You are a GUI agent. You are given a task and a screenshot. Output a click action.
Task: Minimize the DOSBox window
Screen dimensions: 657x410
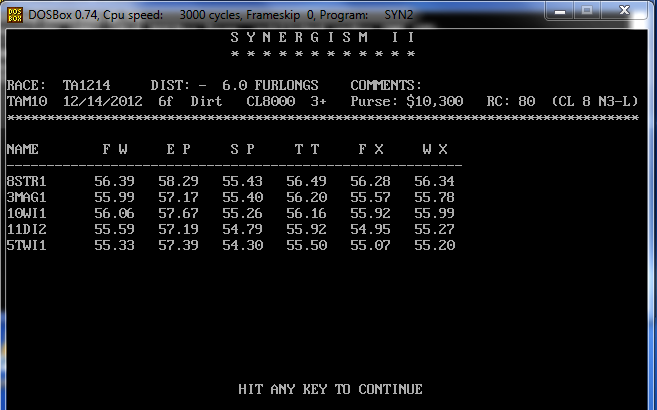[559, 11]
